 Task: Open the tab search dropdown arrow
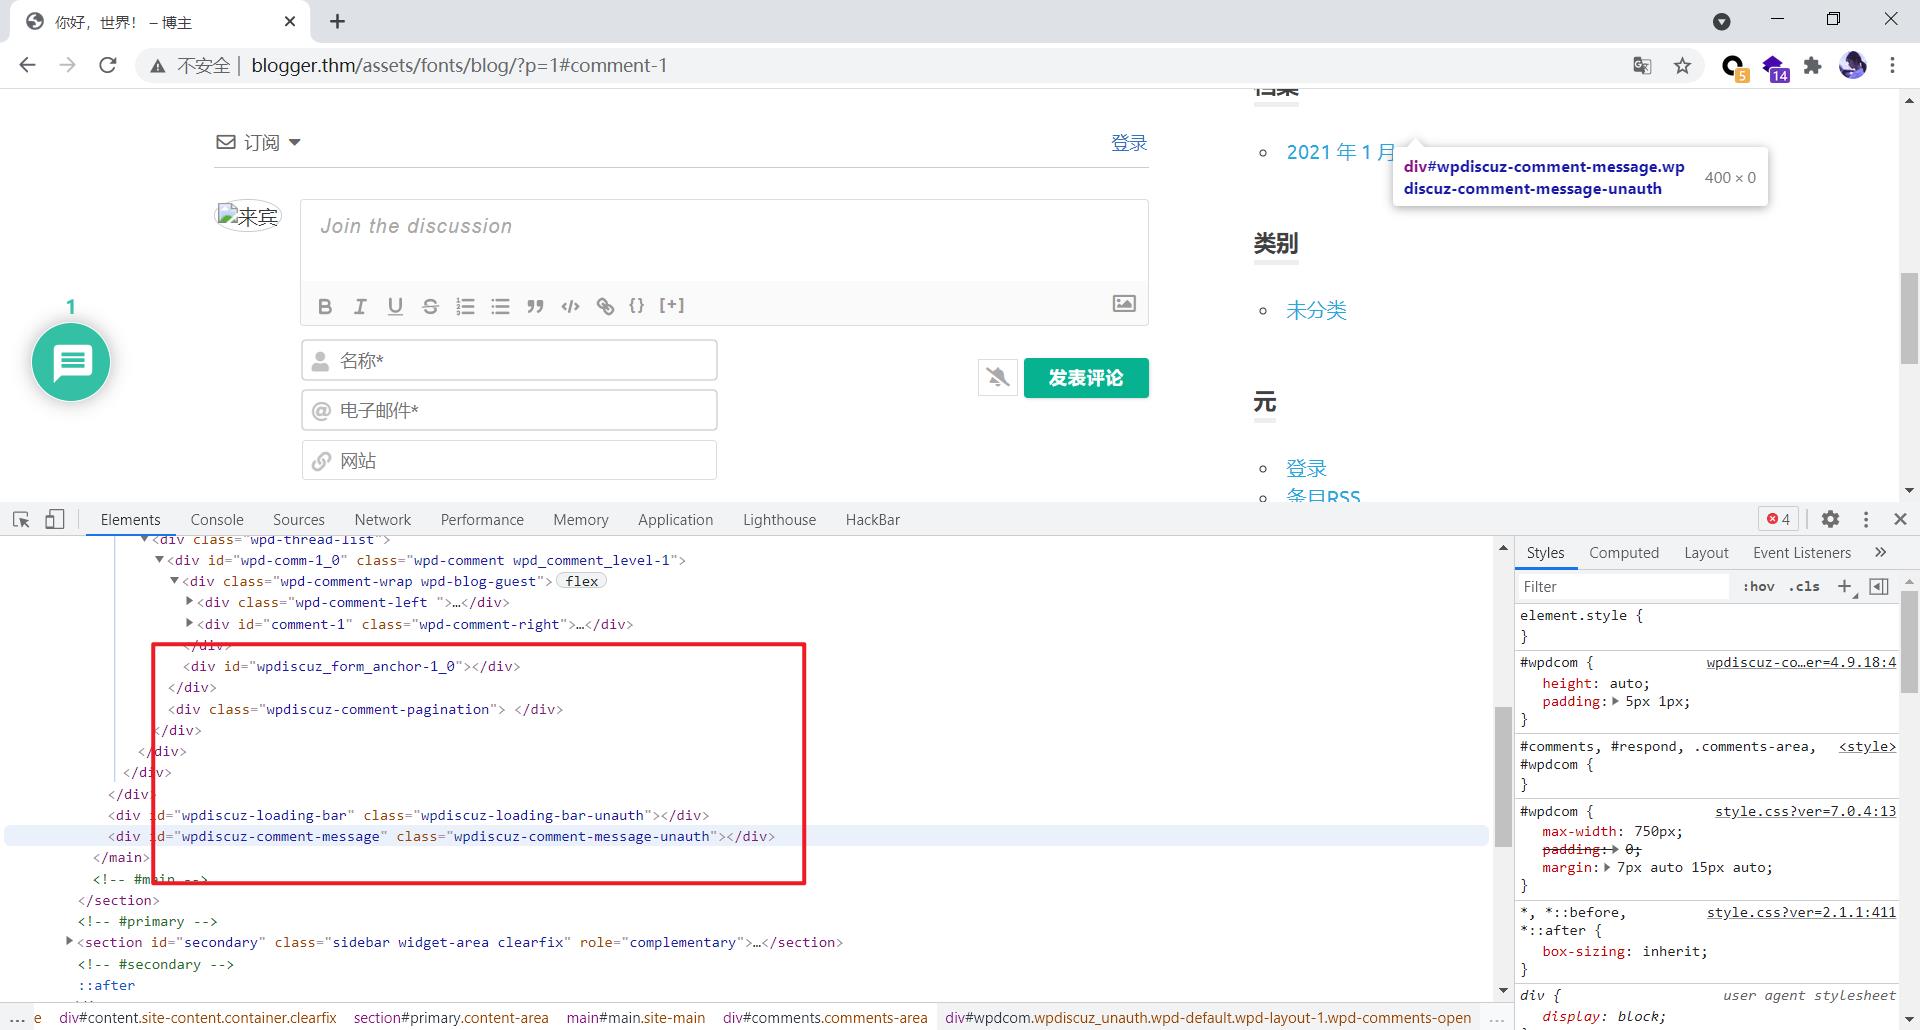[1721, 21]
